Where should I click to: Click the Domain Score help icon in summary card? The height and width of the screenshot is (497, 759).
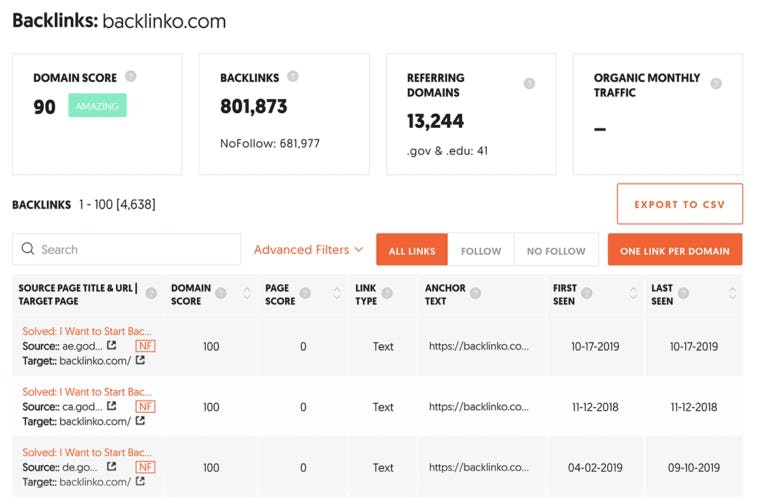[x=131, y=76]
